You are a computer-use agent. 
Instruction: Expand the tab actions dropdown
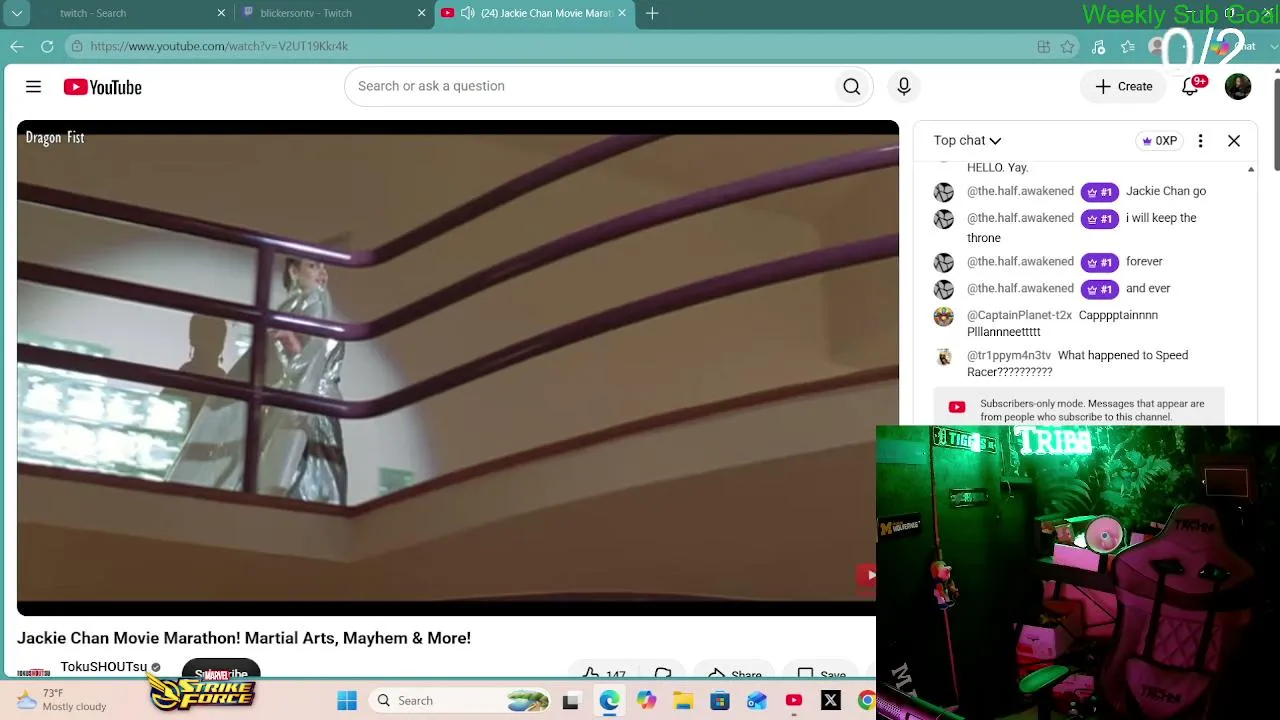point(17,13)
